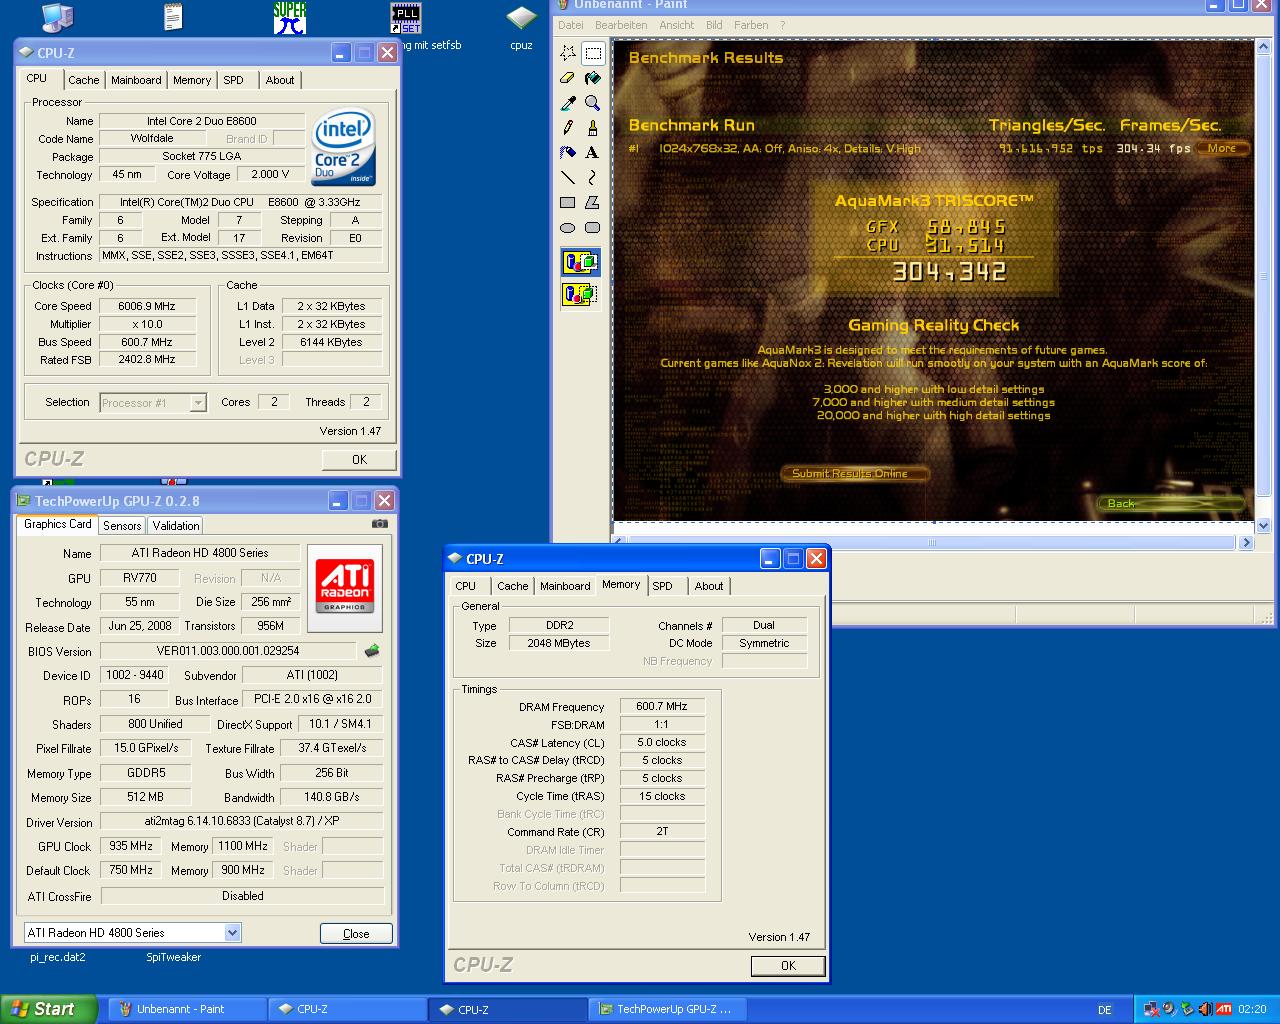The image size is (1280, 1024).
Task: Select the Brush tool in Paint
Action: point(593,127)
